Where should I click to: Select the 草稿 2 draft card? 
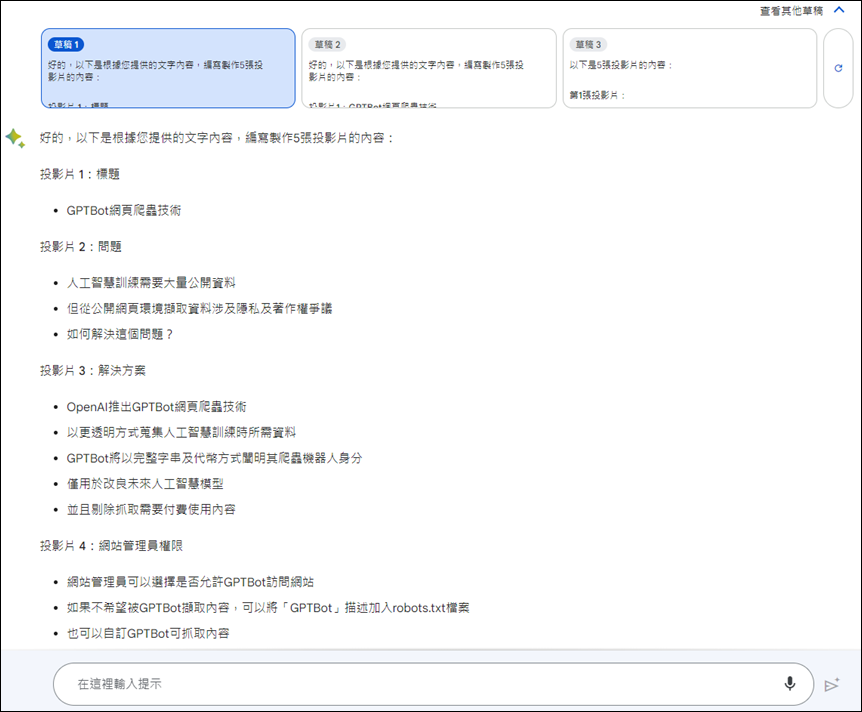click(429, 68)
